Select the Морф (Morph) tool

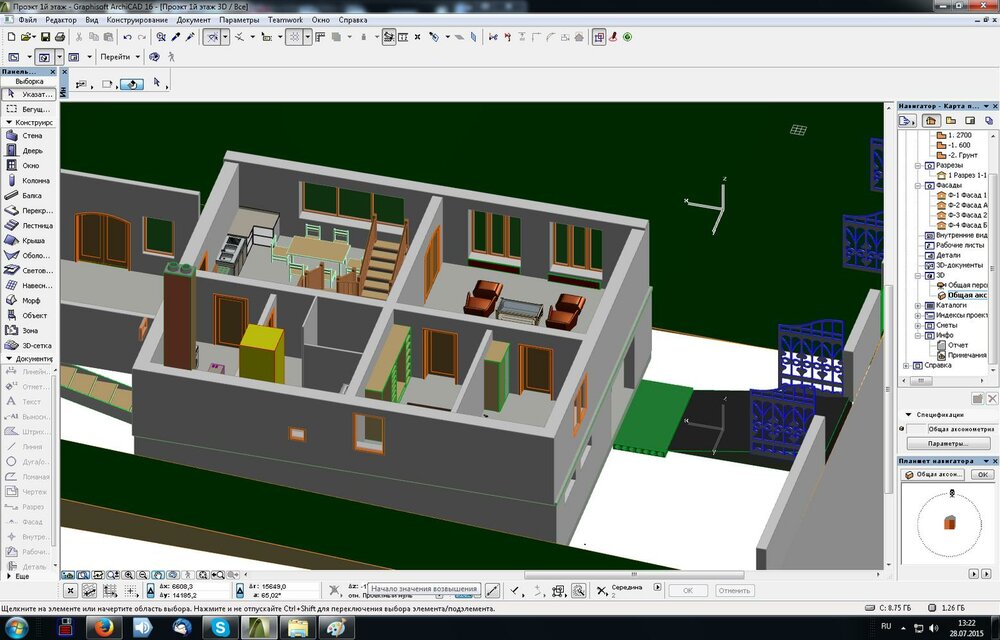pyautogui.click(x=30, y=300)
